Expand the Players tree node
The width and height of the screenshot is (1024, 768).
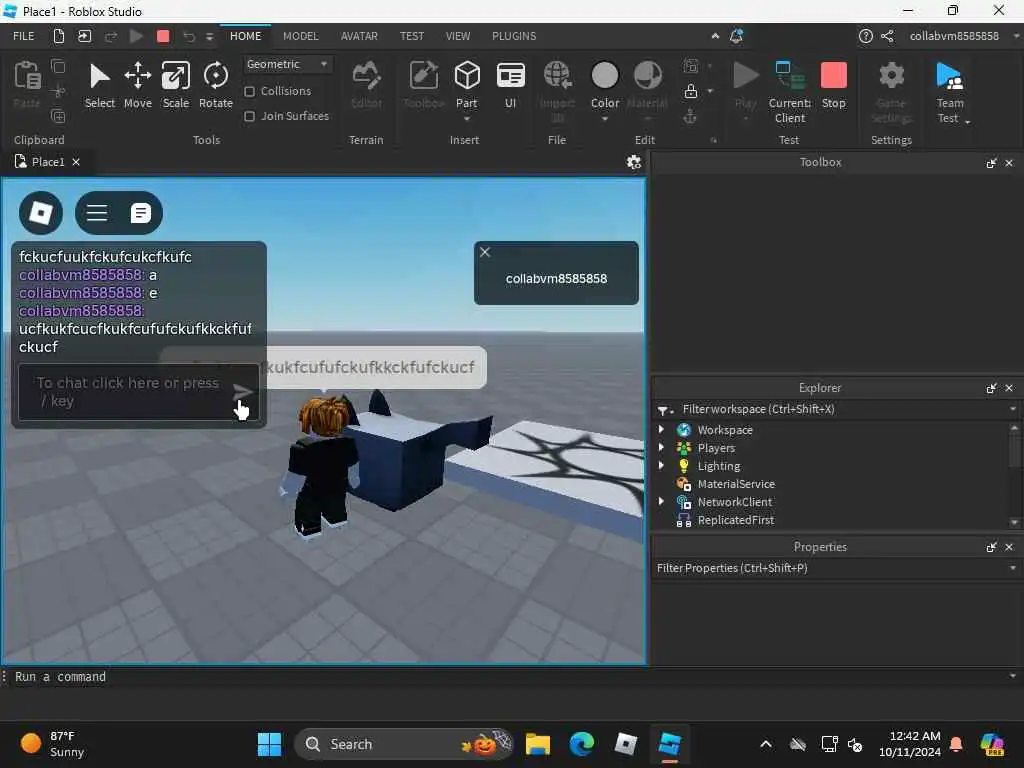661,447
